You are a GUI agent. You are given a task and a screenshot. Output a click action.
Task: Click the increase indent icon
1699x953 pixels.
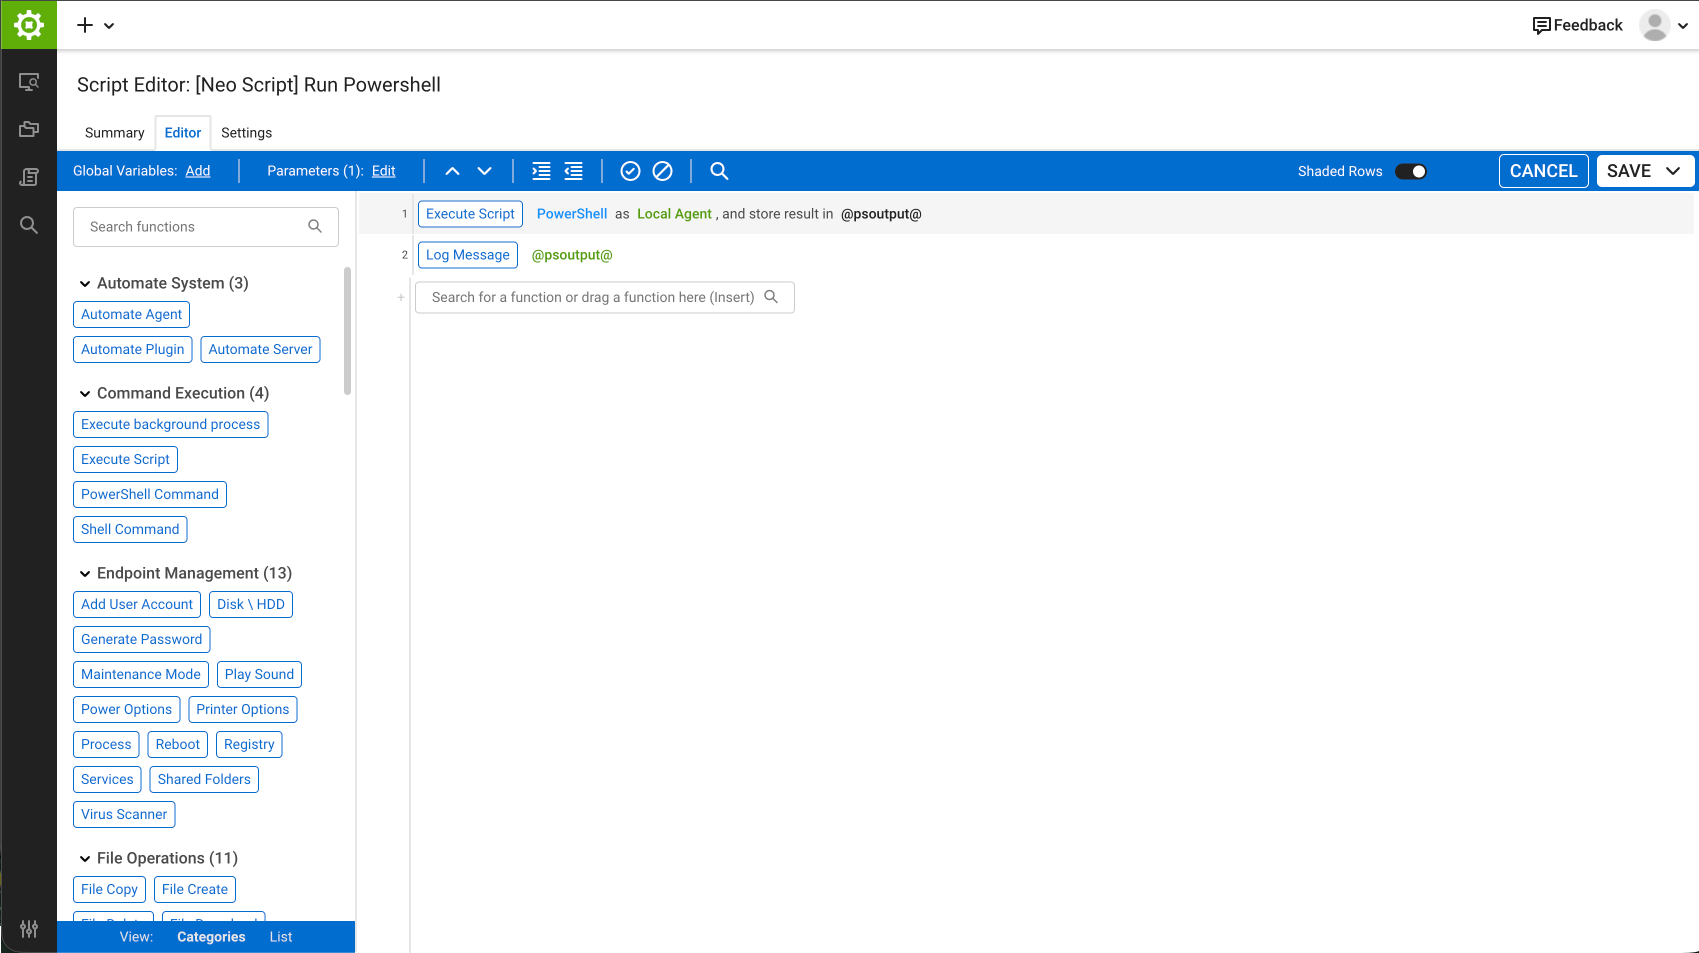point(541,171)
